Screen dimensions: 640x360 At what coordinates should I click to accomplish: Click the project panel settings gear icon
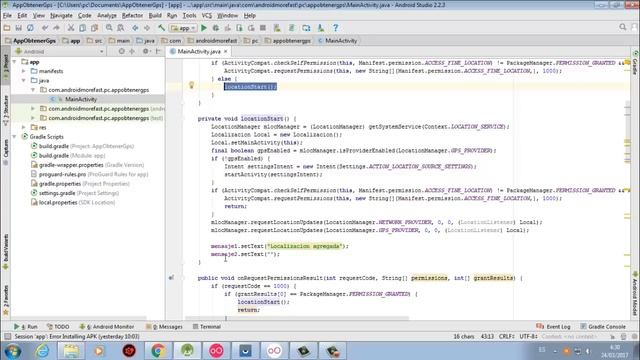(146, 51)
